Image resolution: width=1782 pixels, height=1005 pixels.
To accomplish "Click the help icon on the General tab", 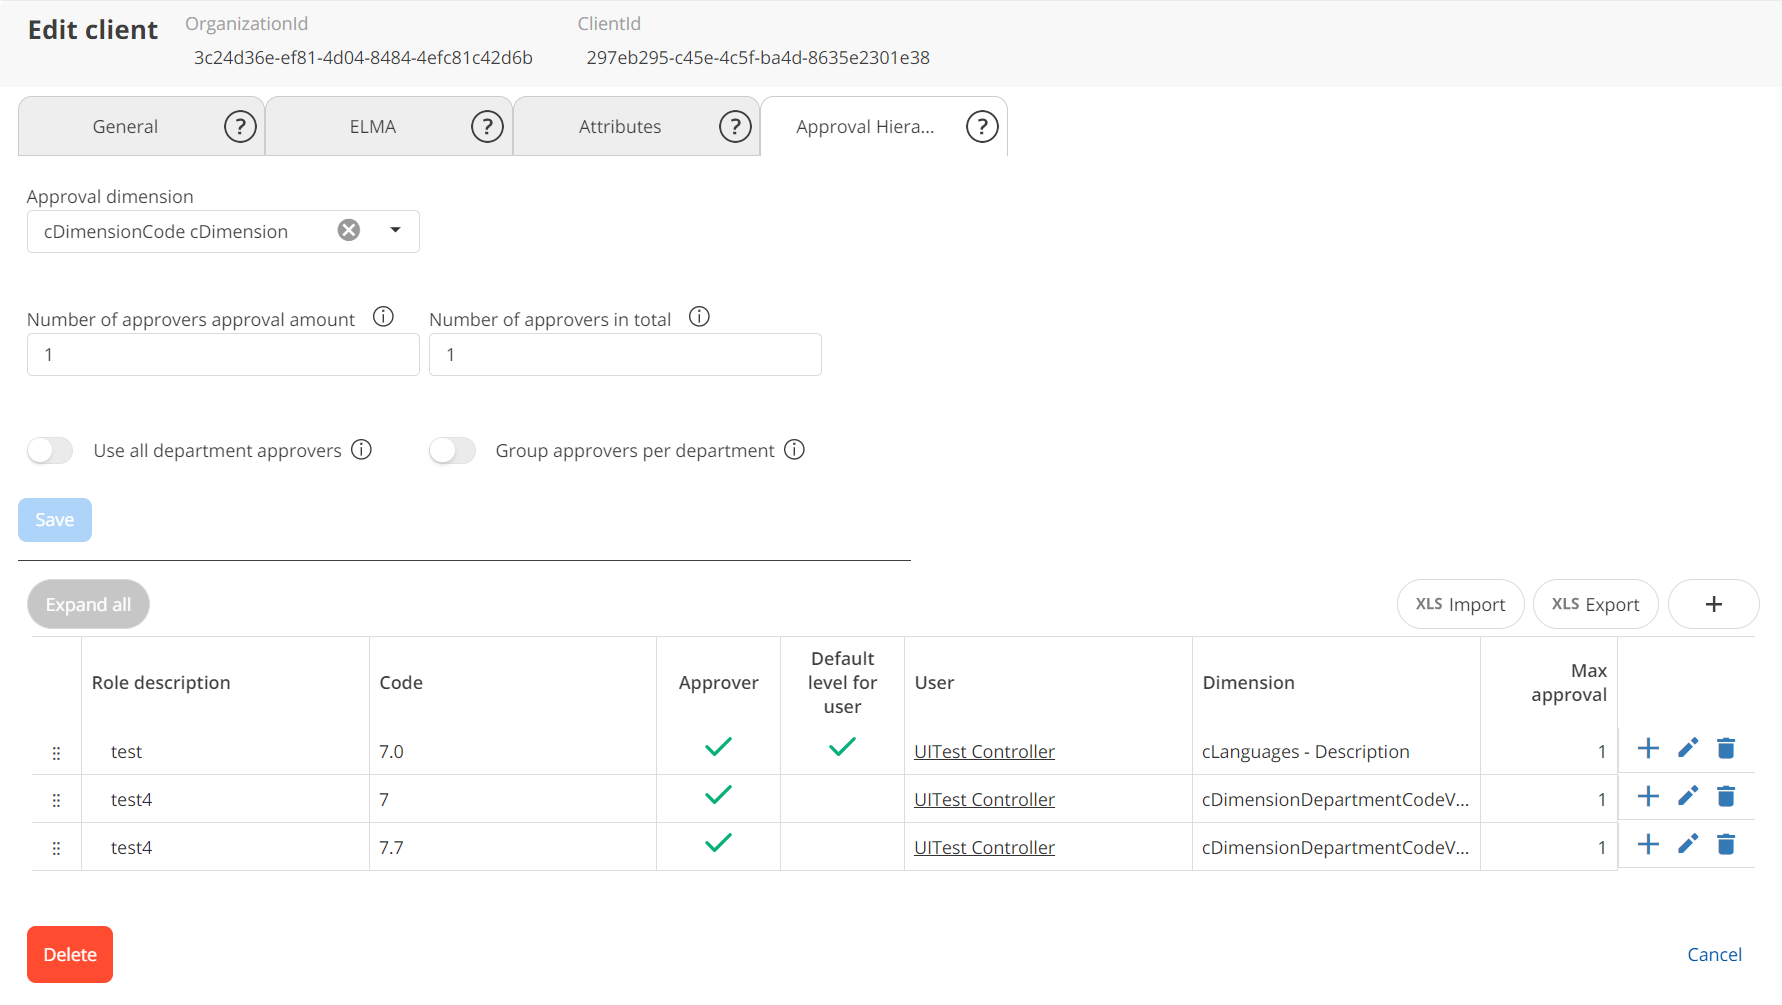I will point(240,127).
